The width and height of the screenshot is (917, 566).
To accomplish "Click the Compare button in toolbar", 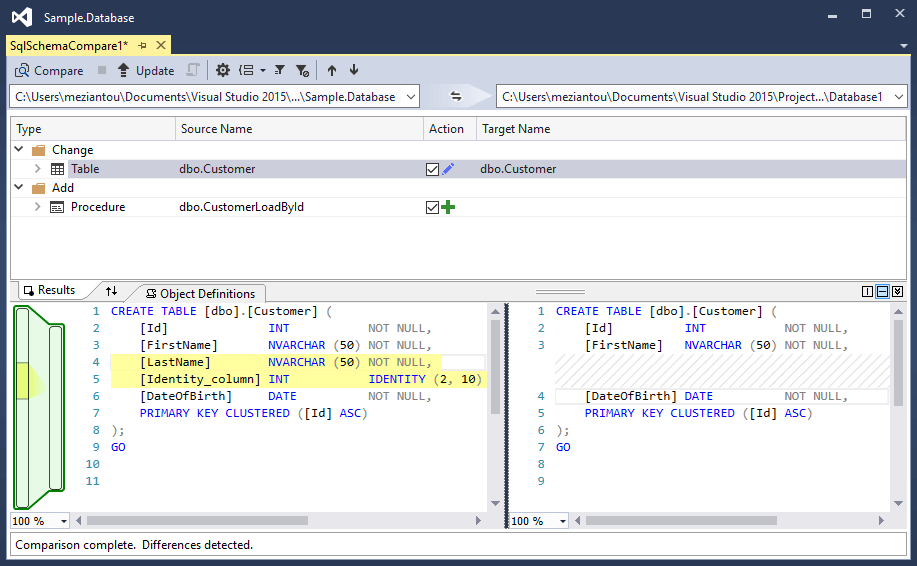I will coord(49,70).
